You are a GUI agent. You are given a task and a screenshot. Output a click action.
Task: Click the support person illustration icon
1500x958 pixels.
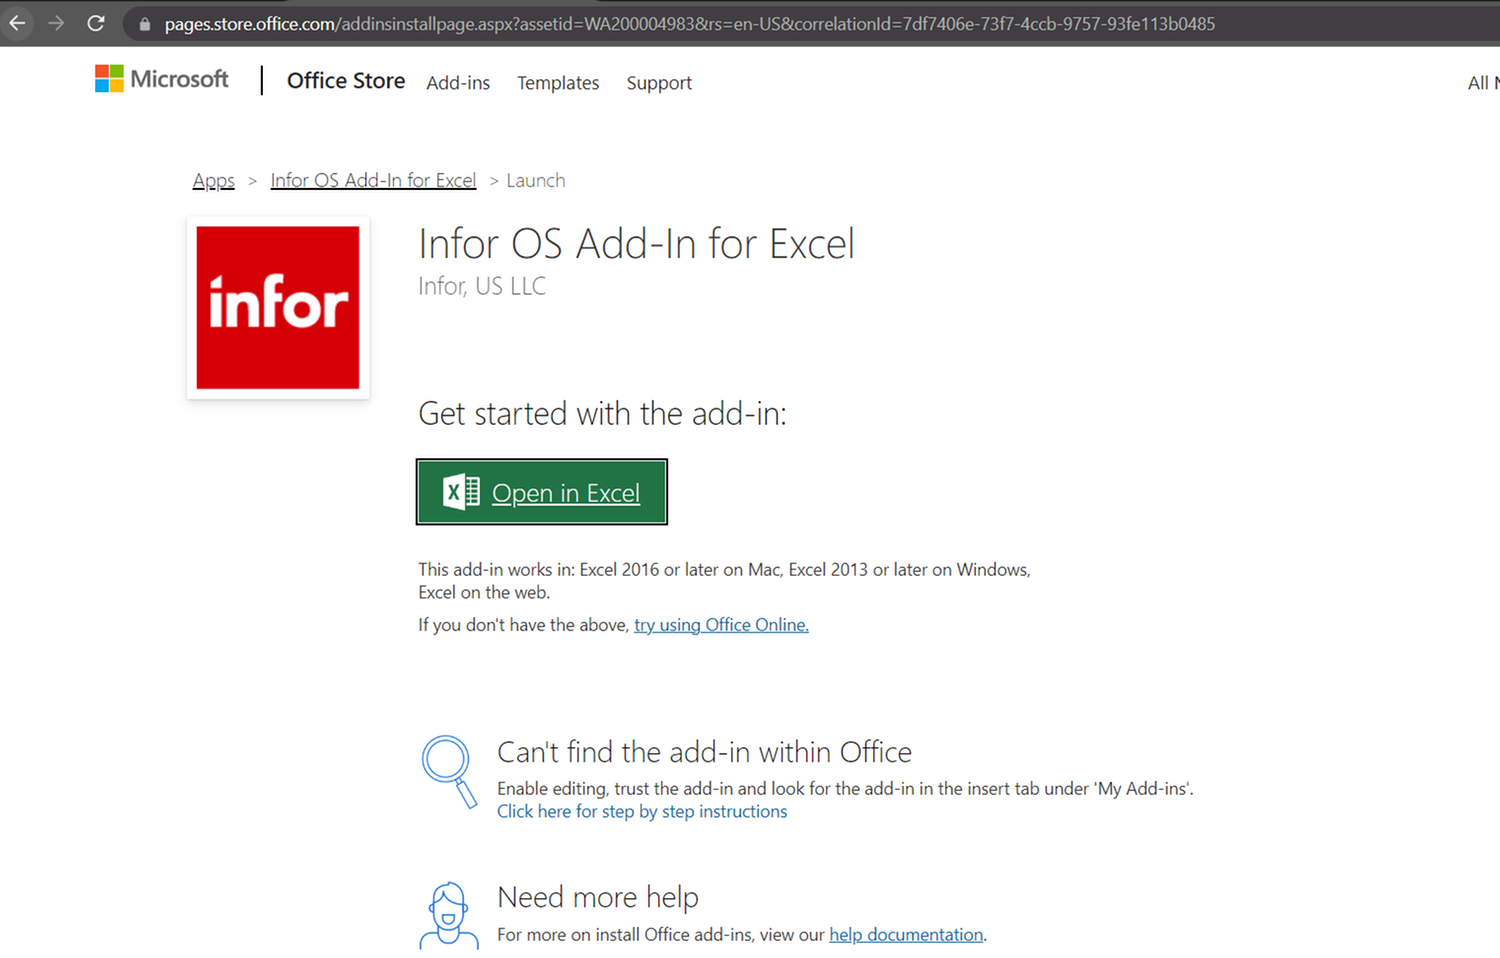pos(449,915)
